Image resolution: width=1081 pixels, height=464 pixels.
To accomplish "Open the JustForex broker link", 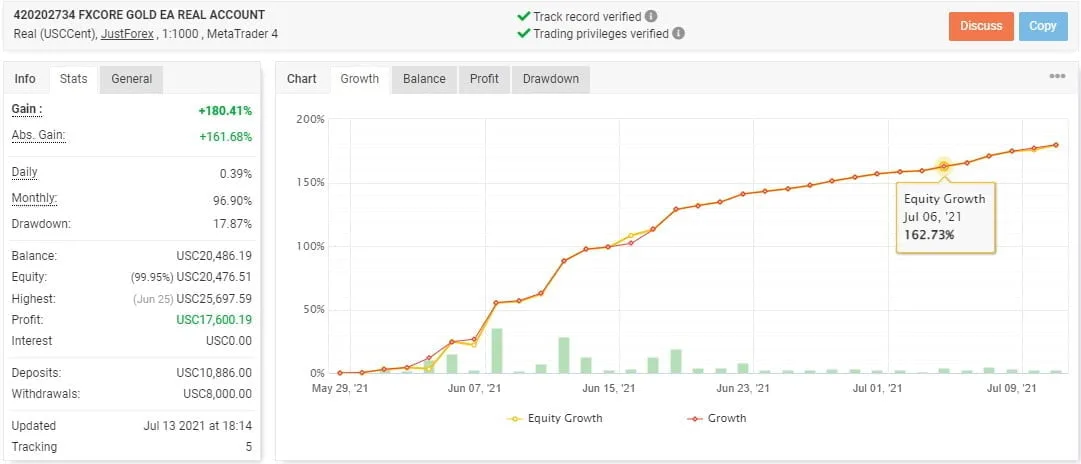I will pyautogui.click(x=120, y=35).
